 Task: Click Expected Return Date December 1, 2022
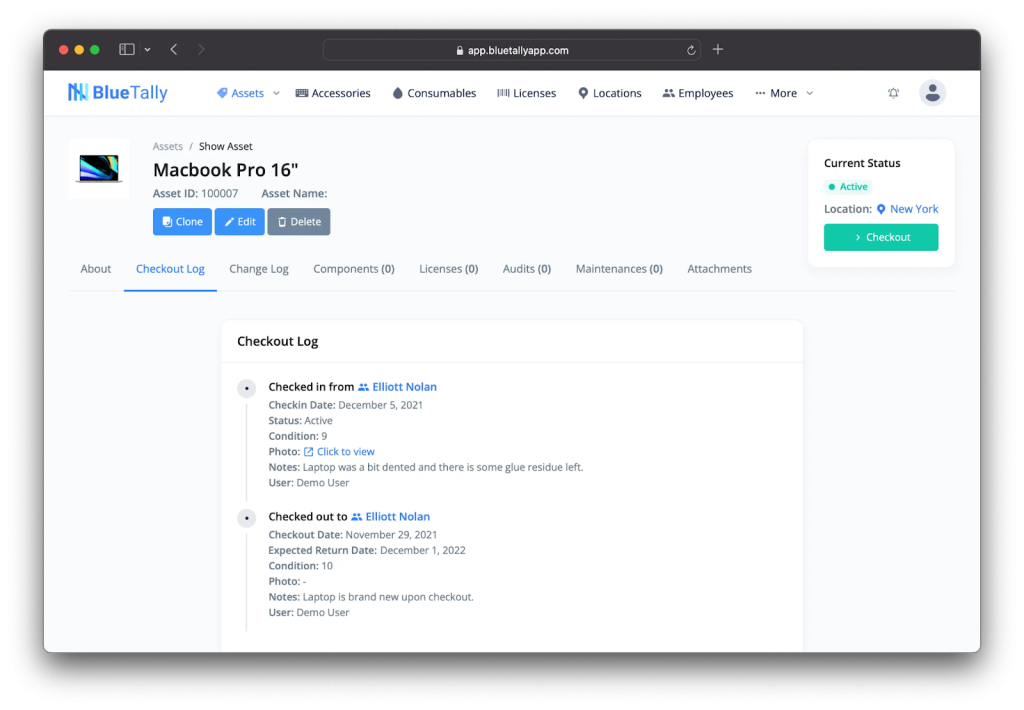[367, 551]
